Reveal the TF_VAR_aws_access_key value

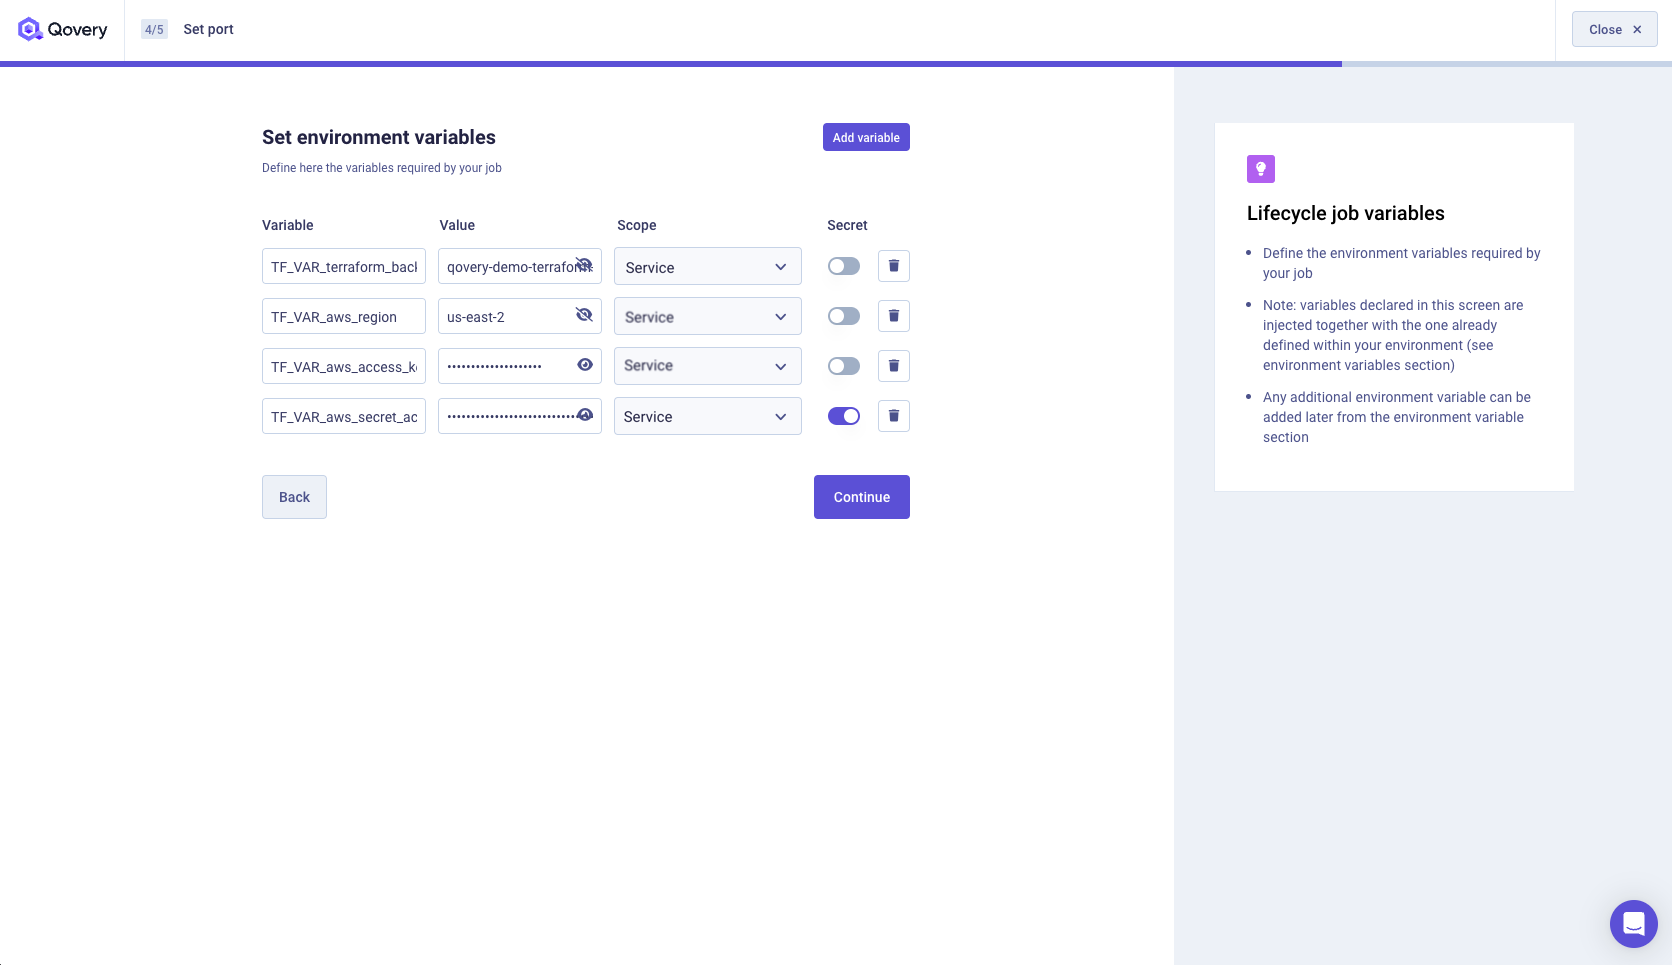click(584, 365)
